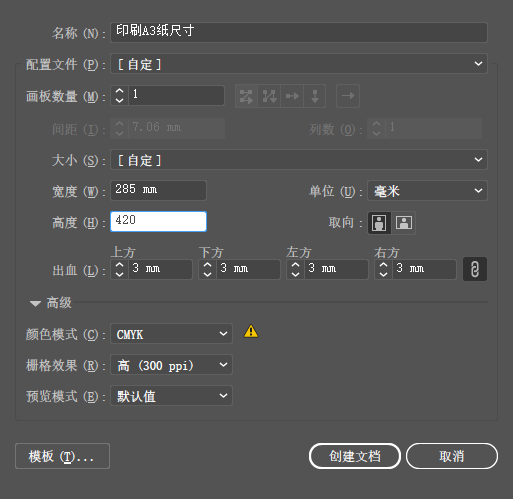
Task: Click the 创建文档 button
Action: click(355, 456)
